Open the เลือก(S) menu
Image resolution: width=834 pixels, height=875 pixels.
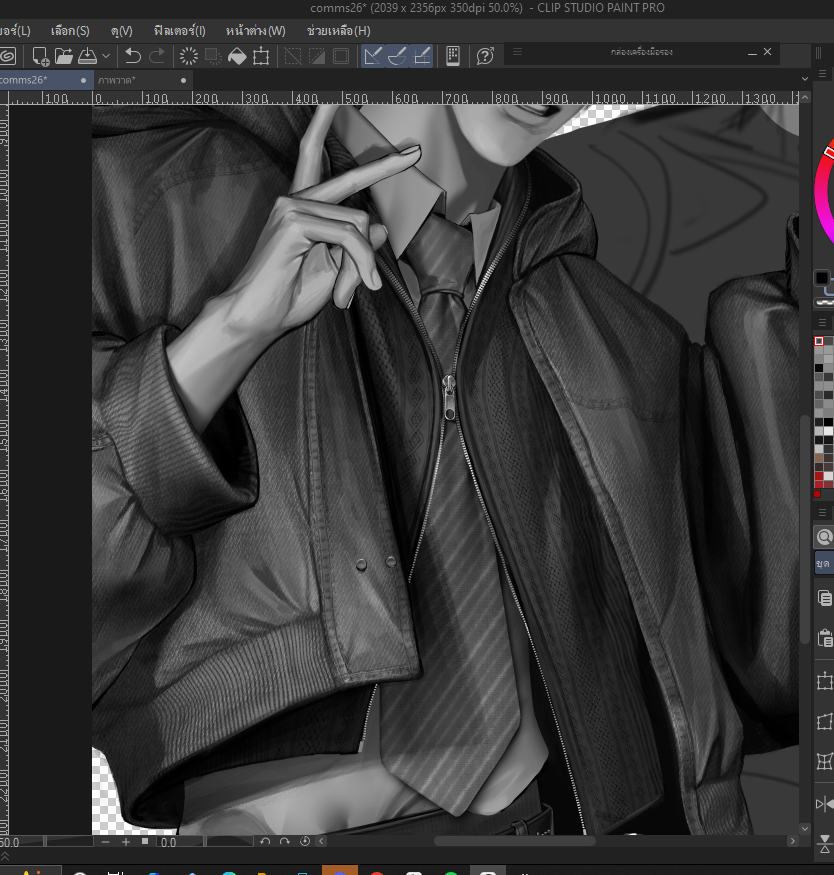pos(70,31)
